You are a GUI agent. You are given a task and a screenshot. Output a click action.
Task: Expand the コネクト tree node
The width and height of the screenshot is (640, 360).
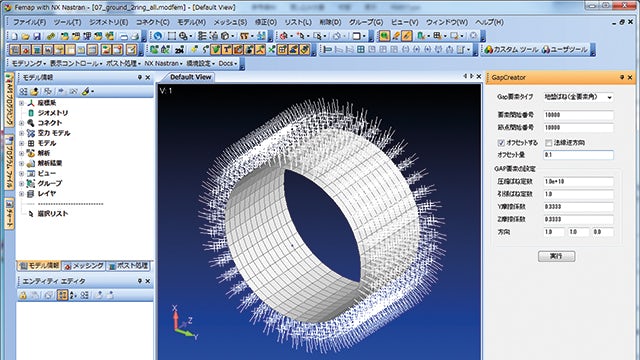[22, 123]
